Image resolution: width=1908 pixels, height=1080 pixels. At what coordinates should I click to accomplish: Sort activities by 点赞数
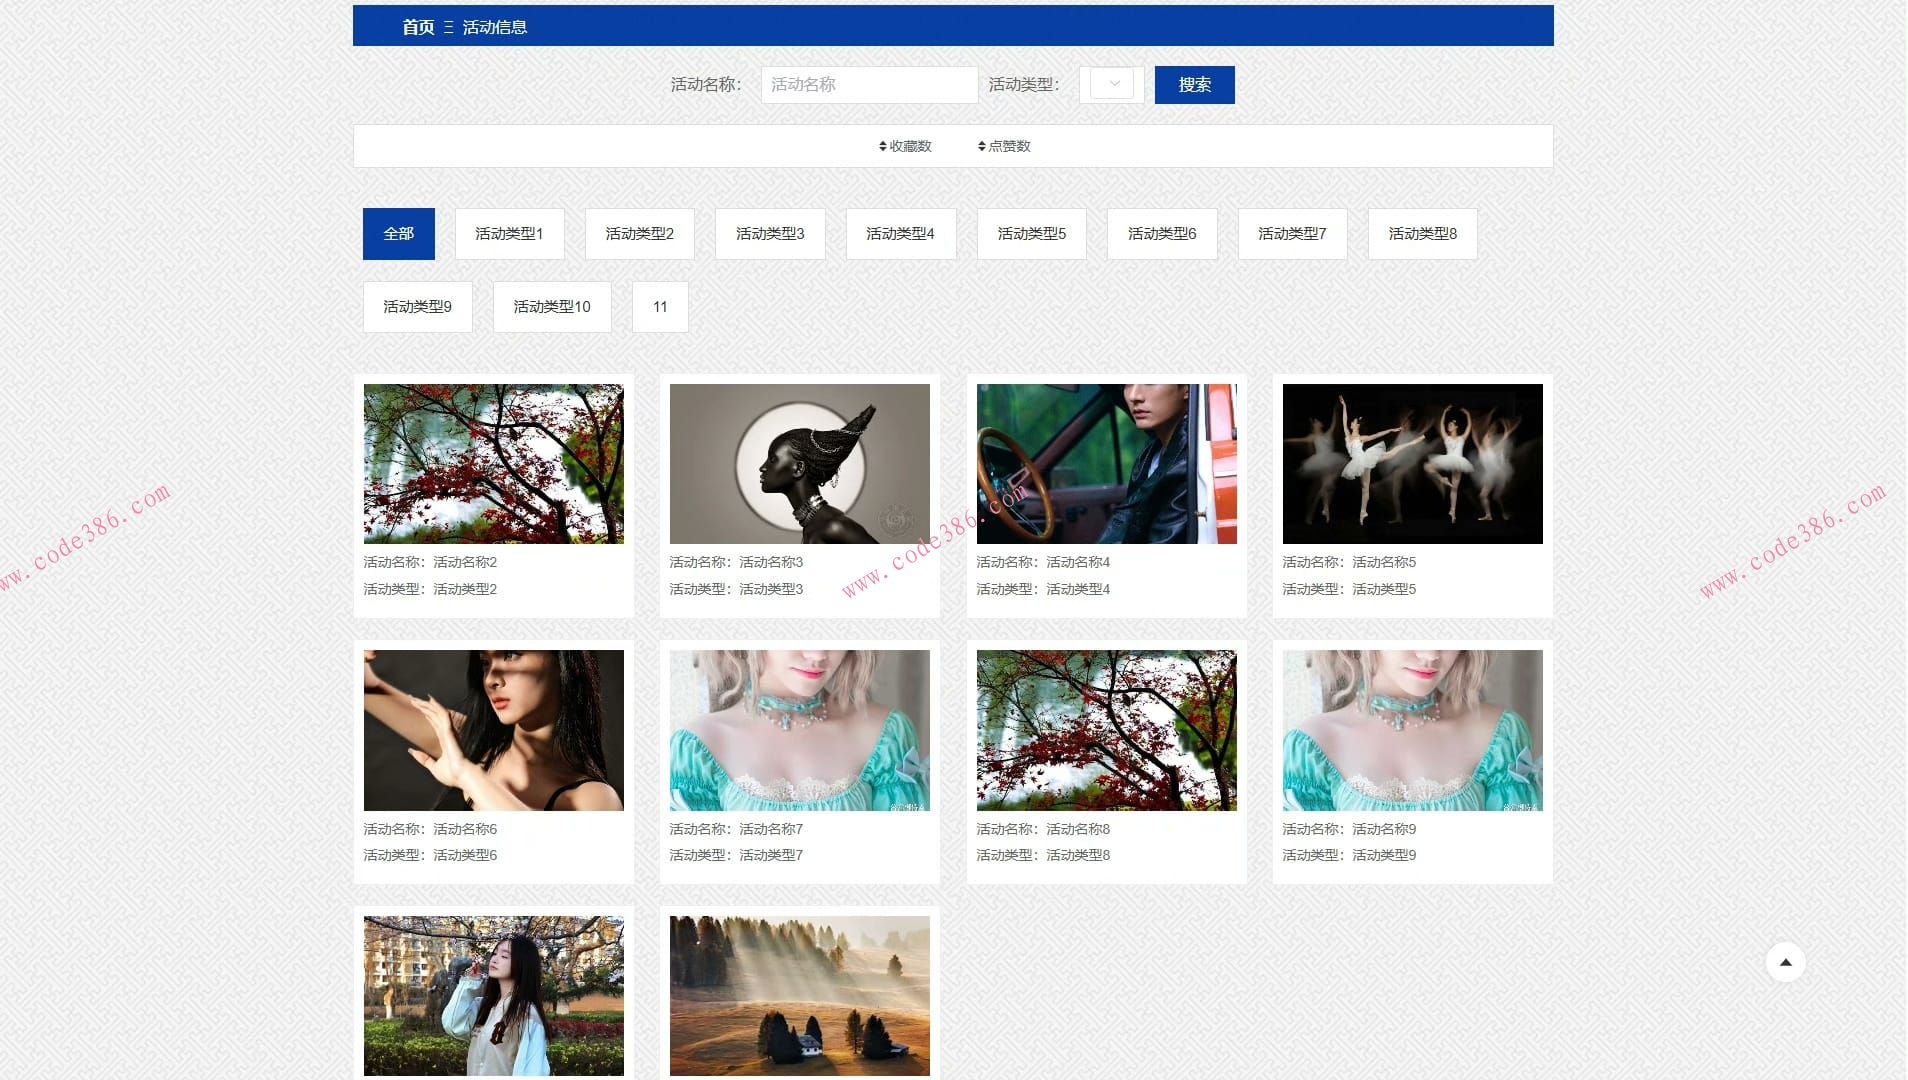point(1004,146)
